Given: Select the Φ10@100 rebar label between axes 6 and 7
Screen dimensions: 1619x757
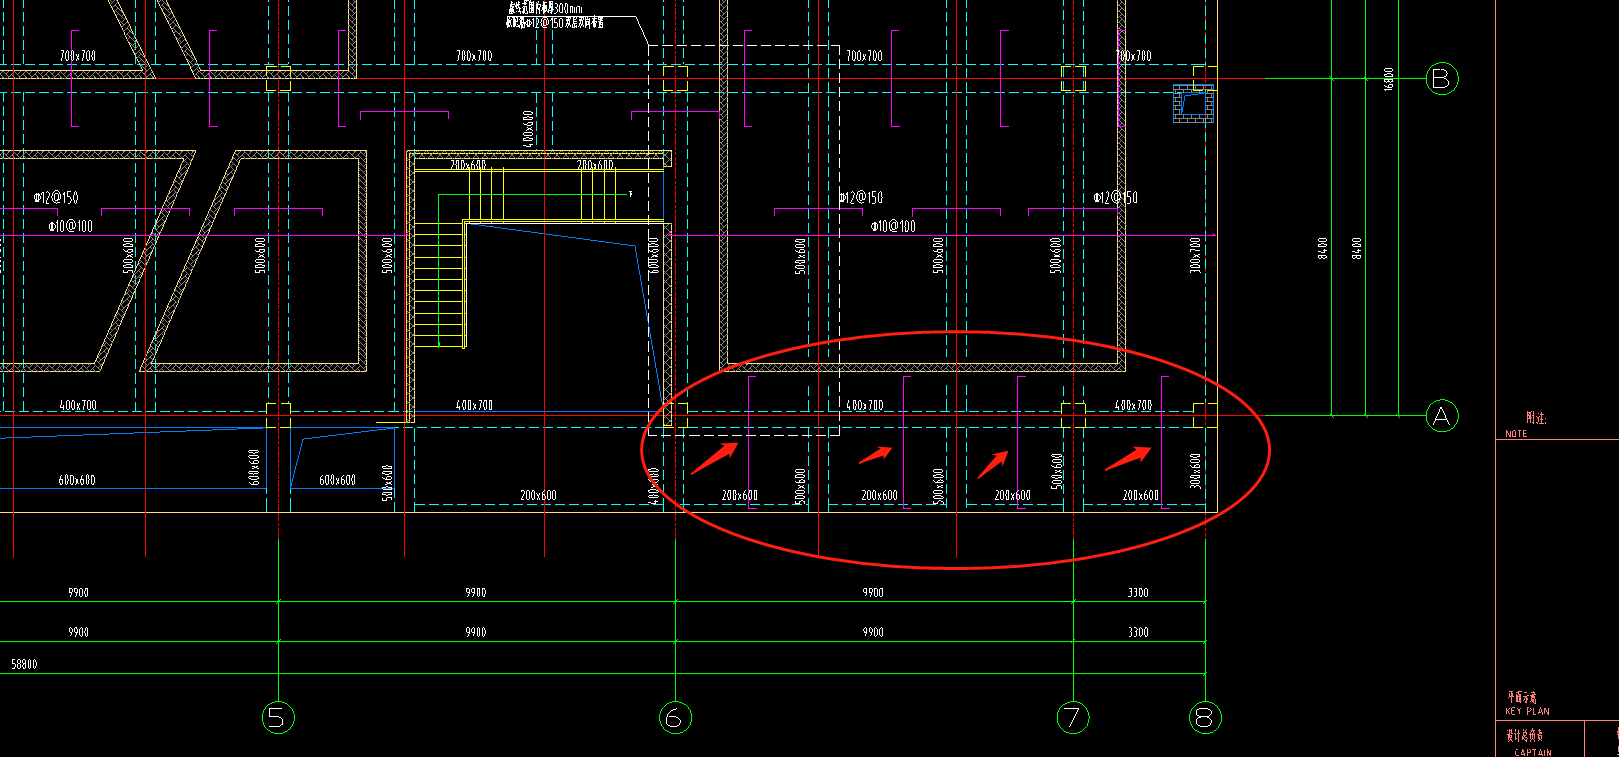Looking at the screenshot, I should pos(893,227).
